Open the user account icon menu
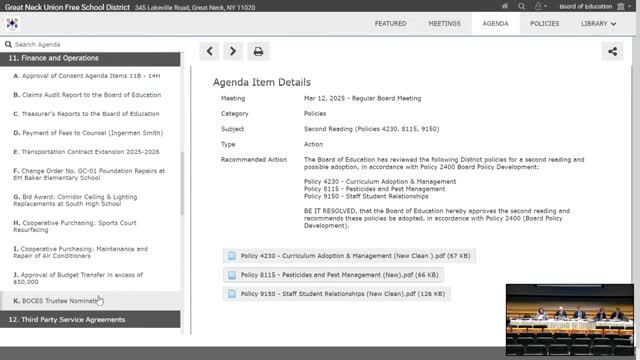Image resolution: width=640 pixels, height=360 pixels. [x=540, y=6]
